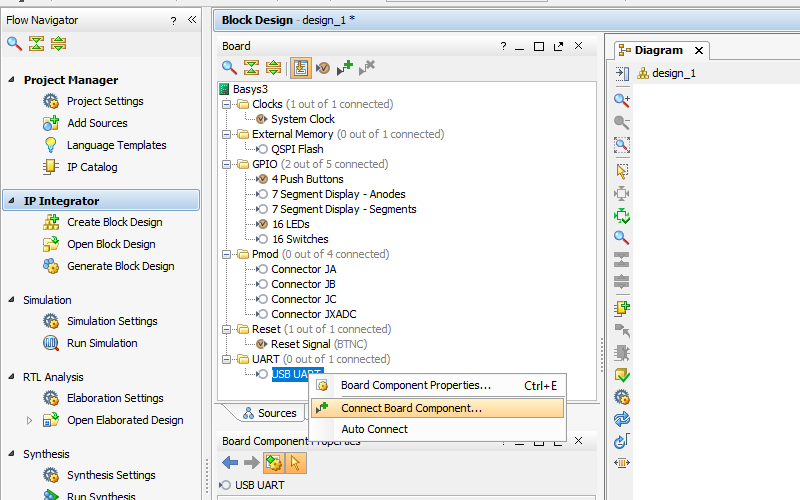Select Connector JXADC
The width and height of the screenshot is (800, 500).
tap(314, 314)
